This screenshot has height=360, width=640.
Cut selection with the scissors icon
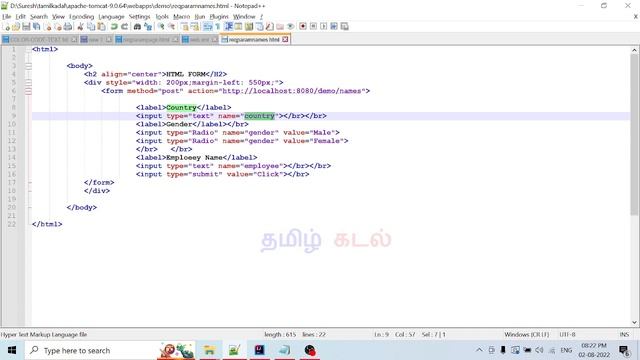[x=80, y=27]
